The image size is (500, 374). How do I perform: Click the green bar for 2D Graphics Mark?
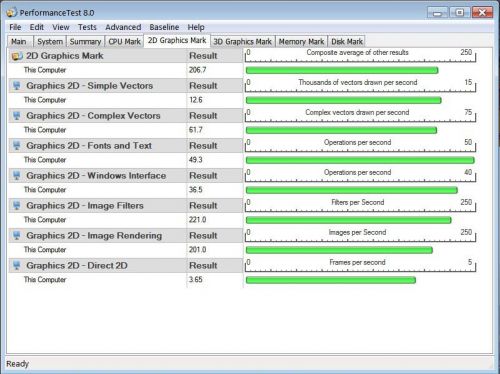342,70
